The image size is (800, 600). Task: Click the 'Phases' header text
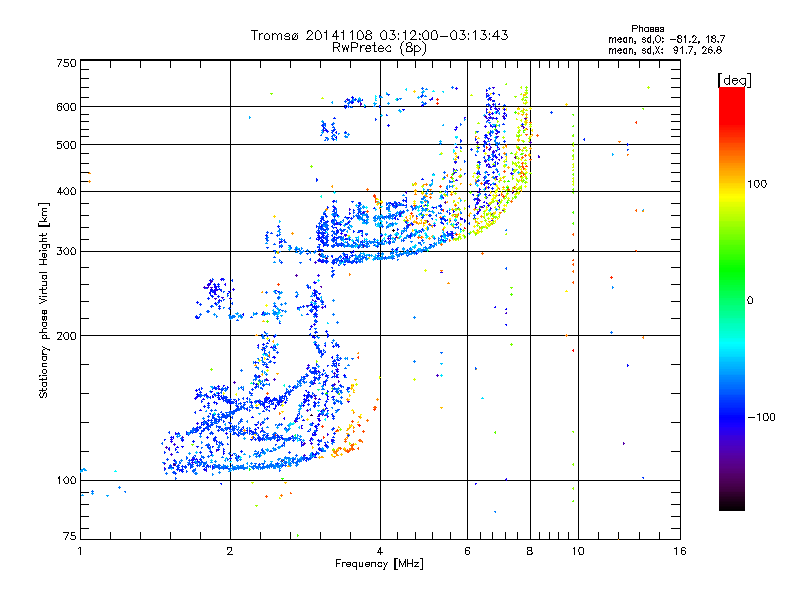click(x=647, y=29)
